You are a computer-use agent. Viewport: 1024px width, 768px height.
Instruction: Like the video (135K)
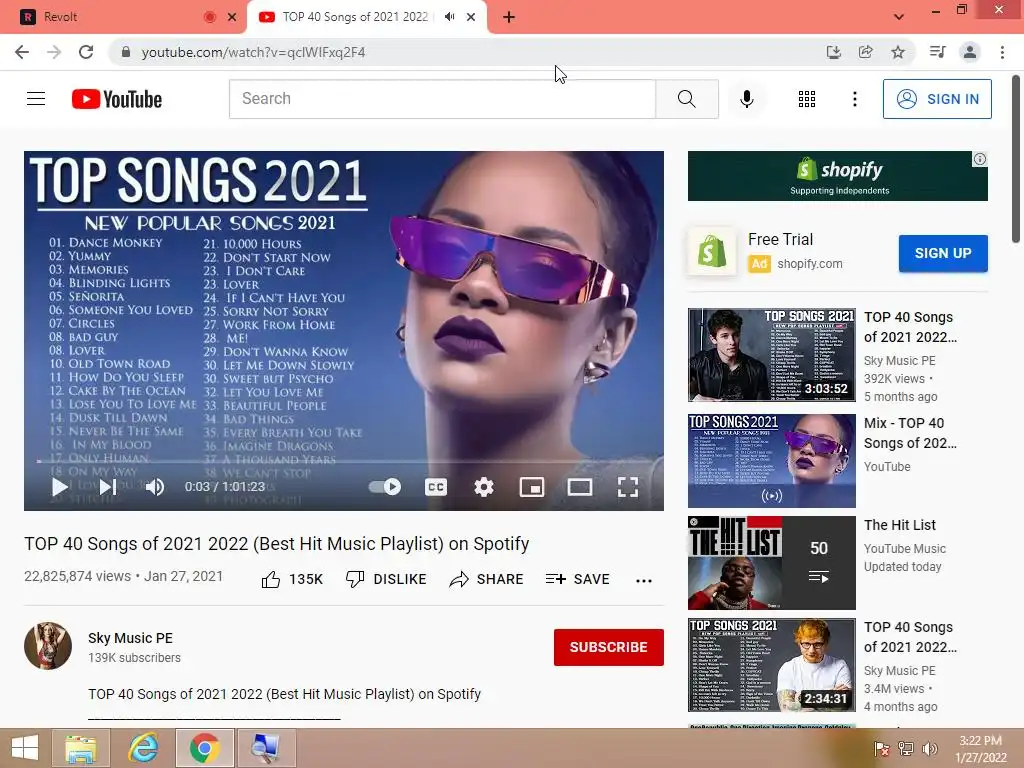(292, 579)
